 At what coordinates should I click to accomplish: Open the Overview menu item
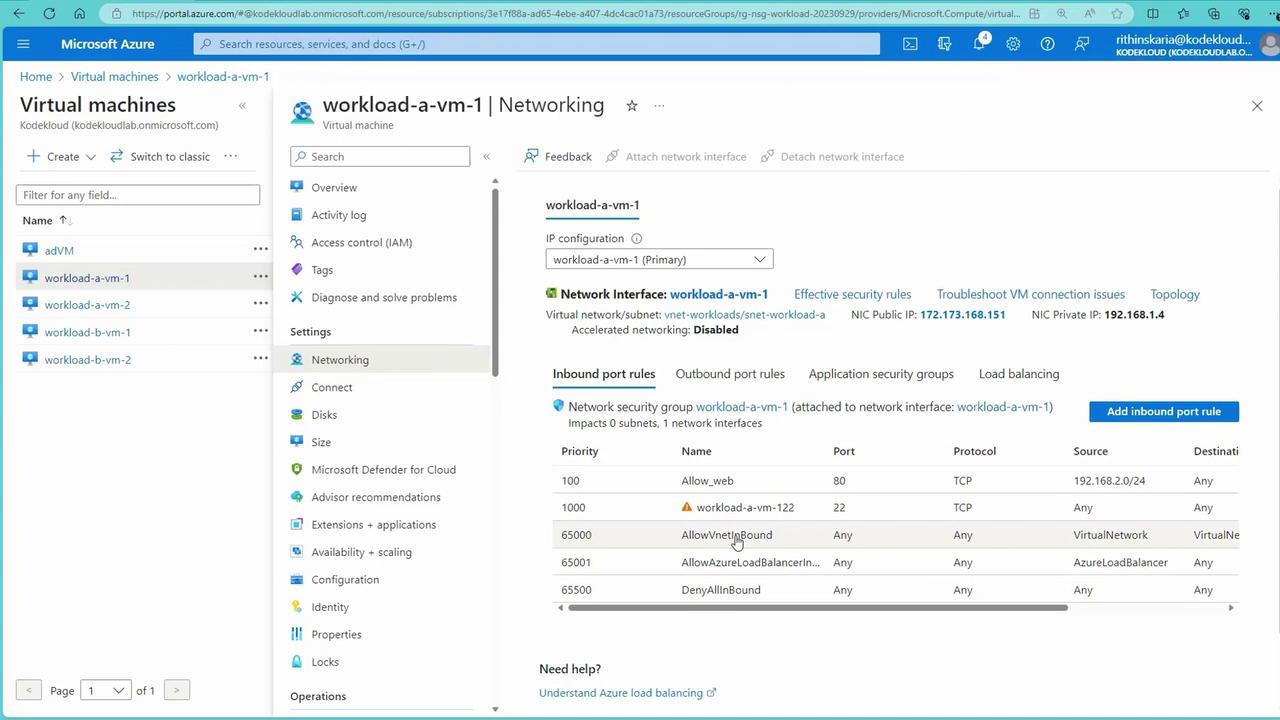click(334, 187)
